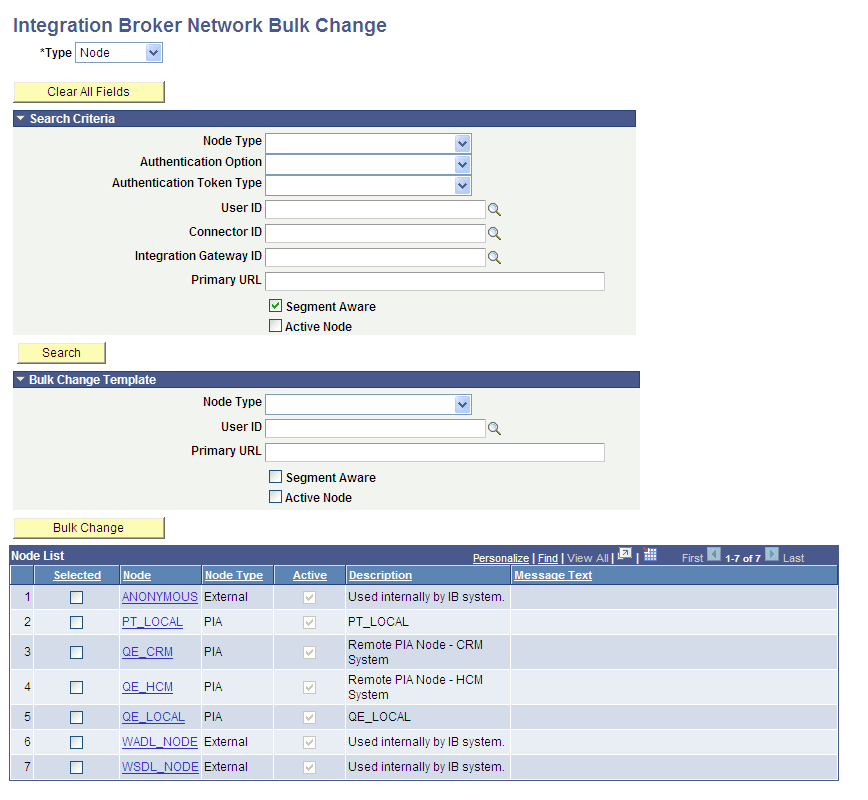Open the Node Type dropdown in Search Criteria
This screenshot has width=868, height=800.
point(461,142)
